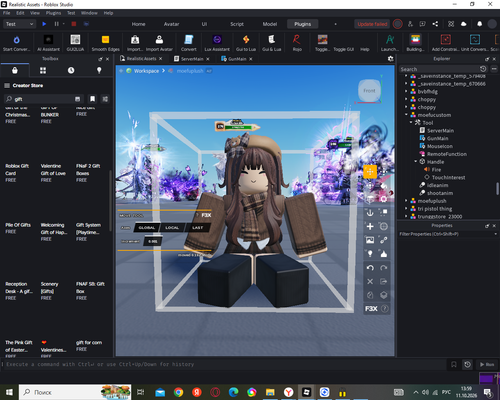Select the F3X weld link tool
The width and height of the screenshot is (500, 400).
[384, 240]
